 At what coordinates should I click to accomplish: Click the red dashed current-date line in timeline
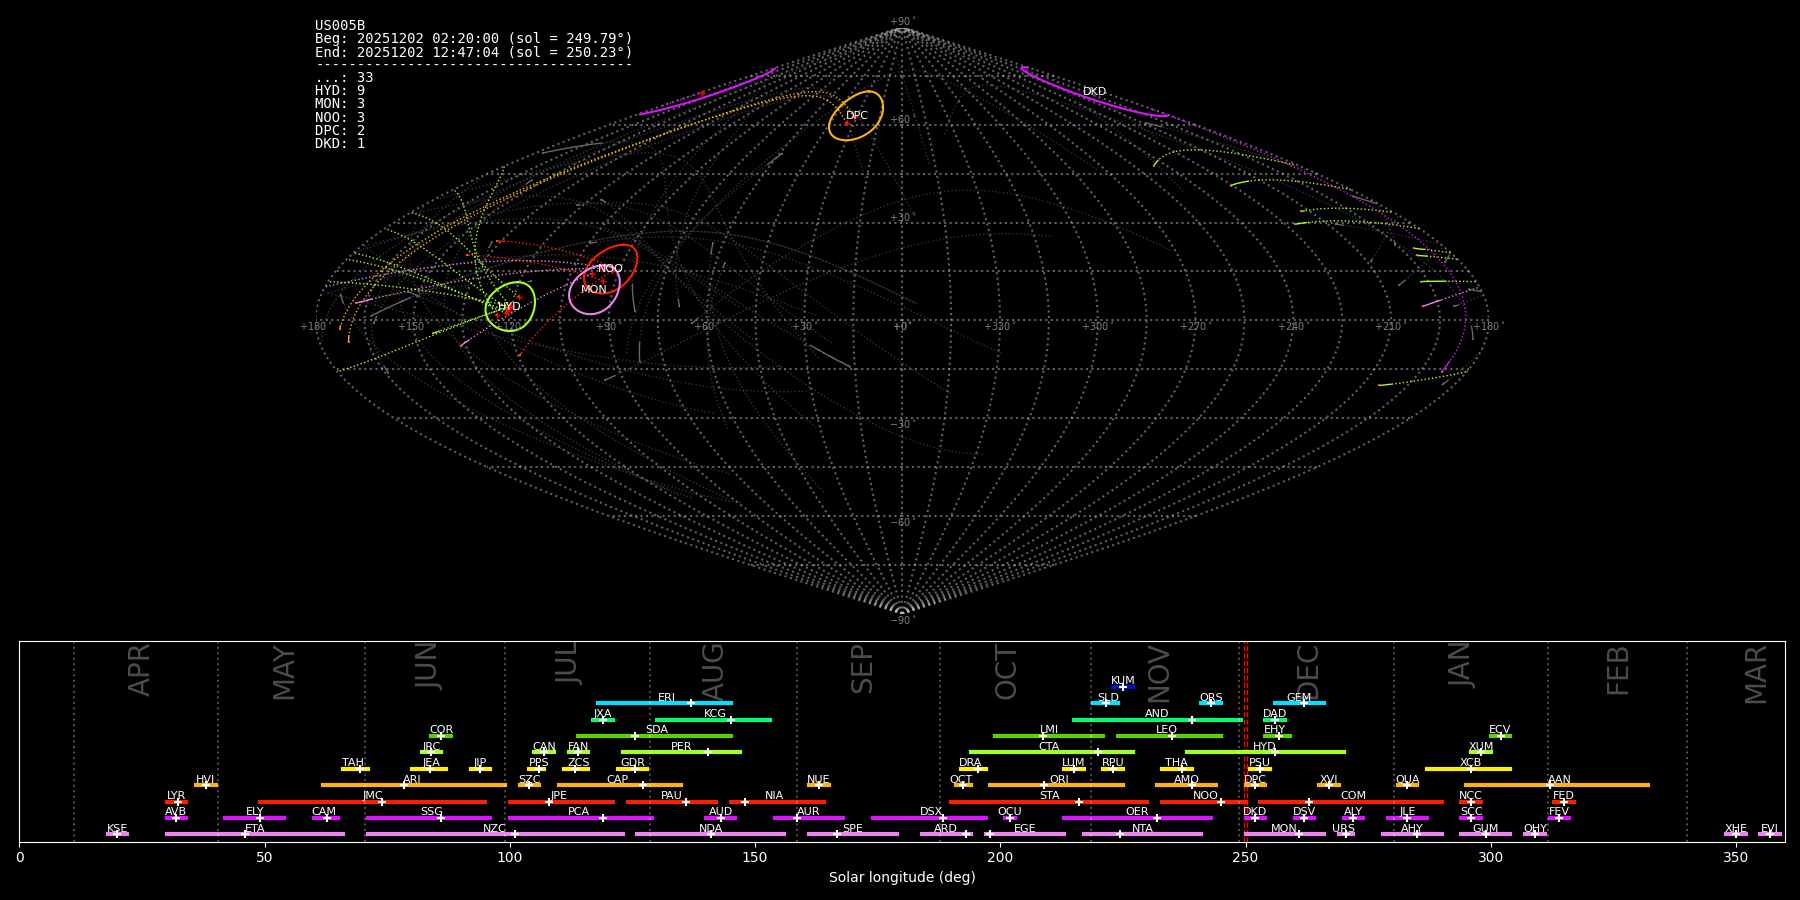pos(1246,740)
